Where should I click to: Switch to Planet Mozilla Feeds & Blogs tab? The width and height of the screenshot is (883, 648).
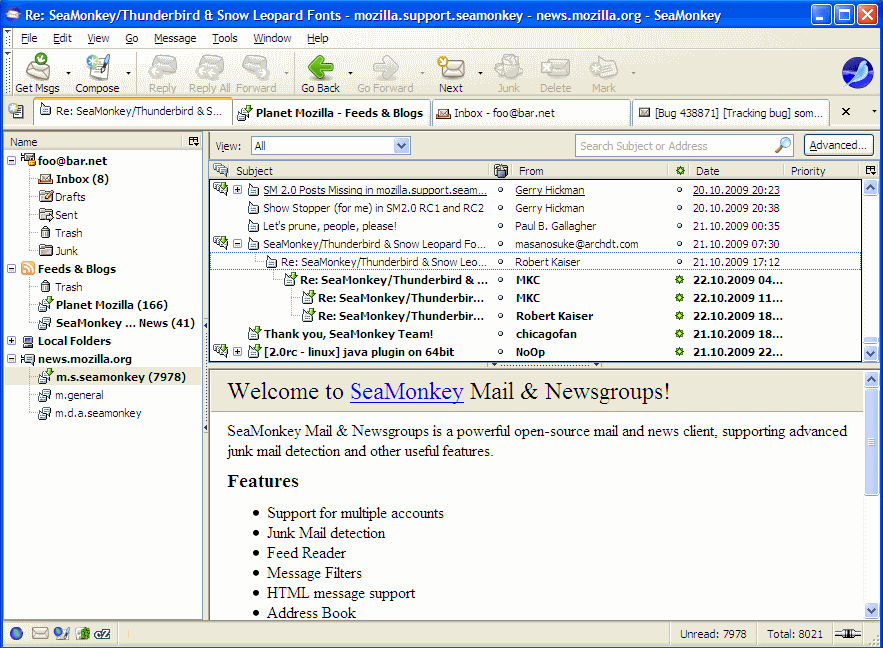[332, 113]
